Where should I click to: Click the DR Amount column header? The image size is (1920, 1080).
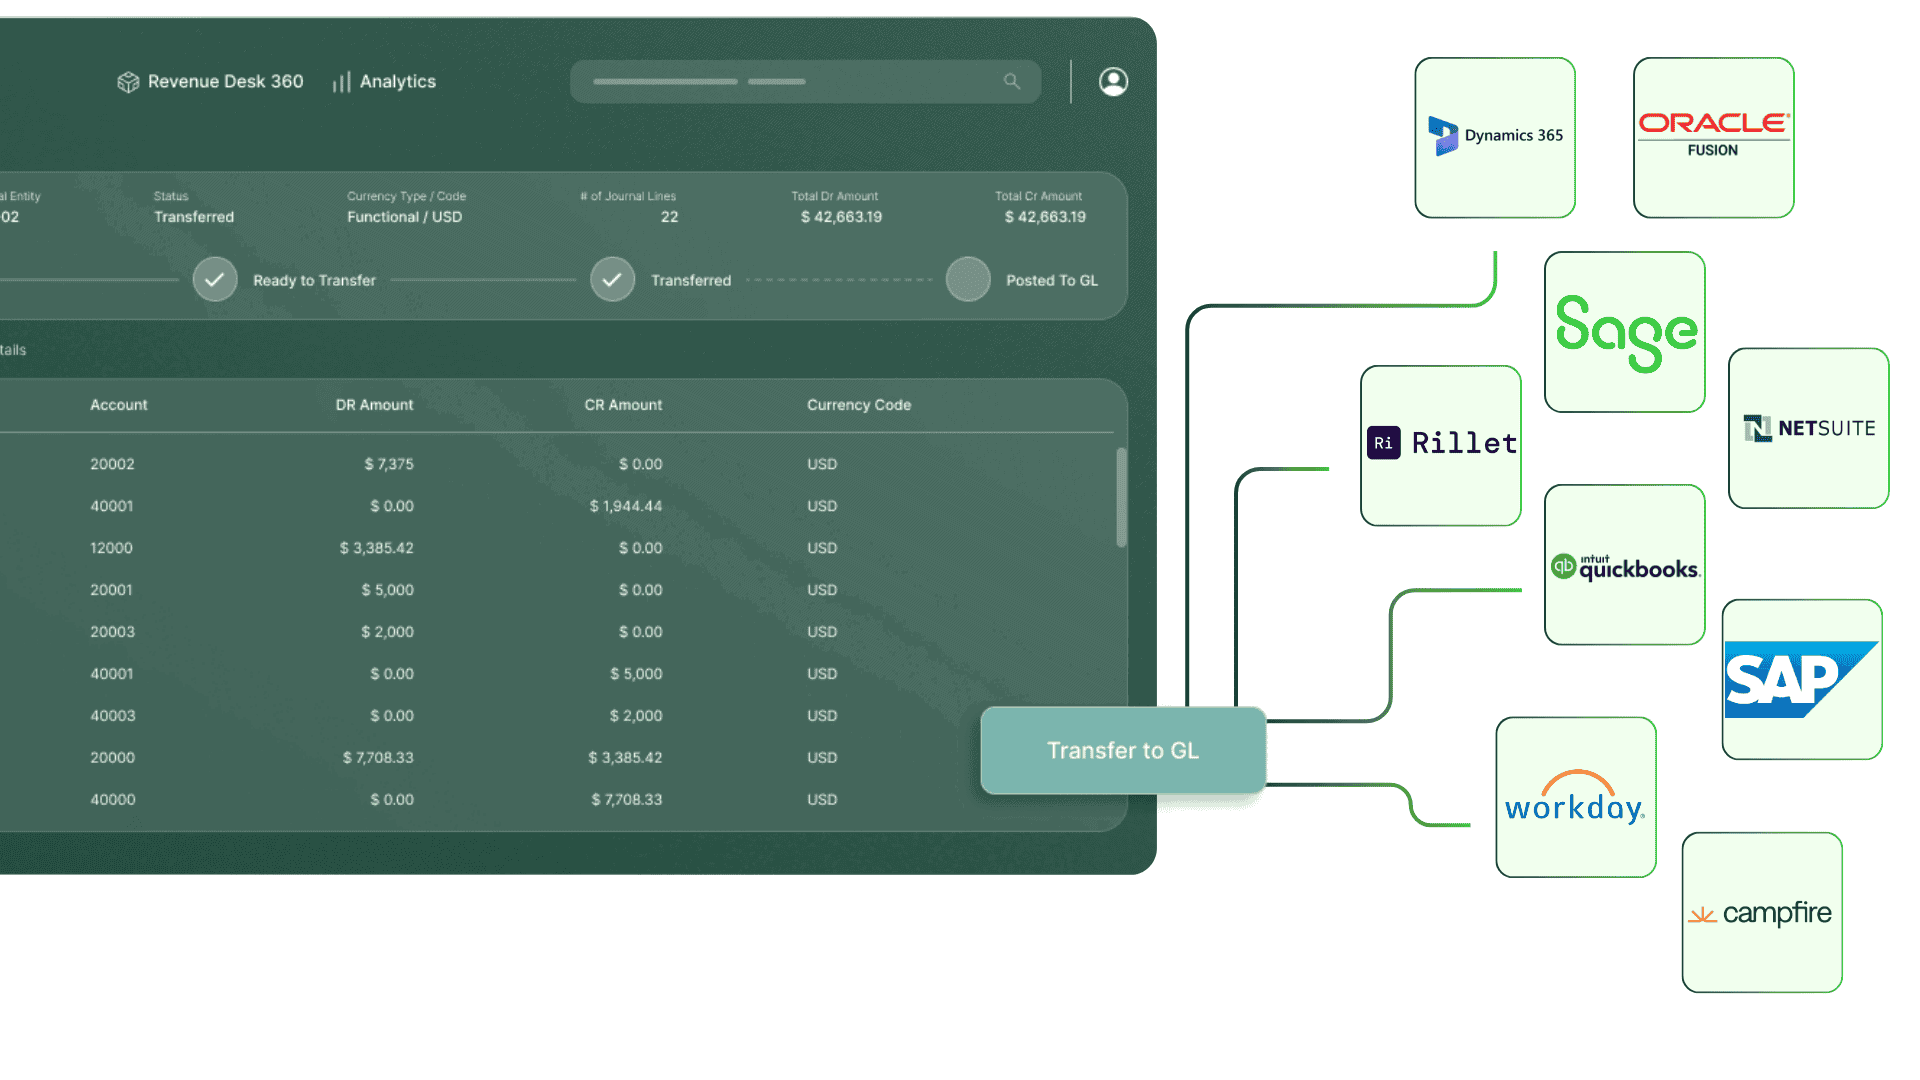pyautogui.click(x=374, y=405)
